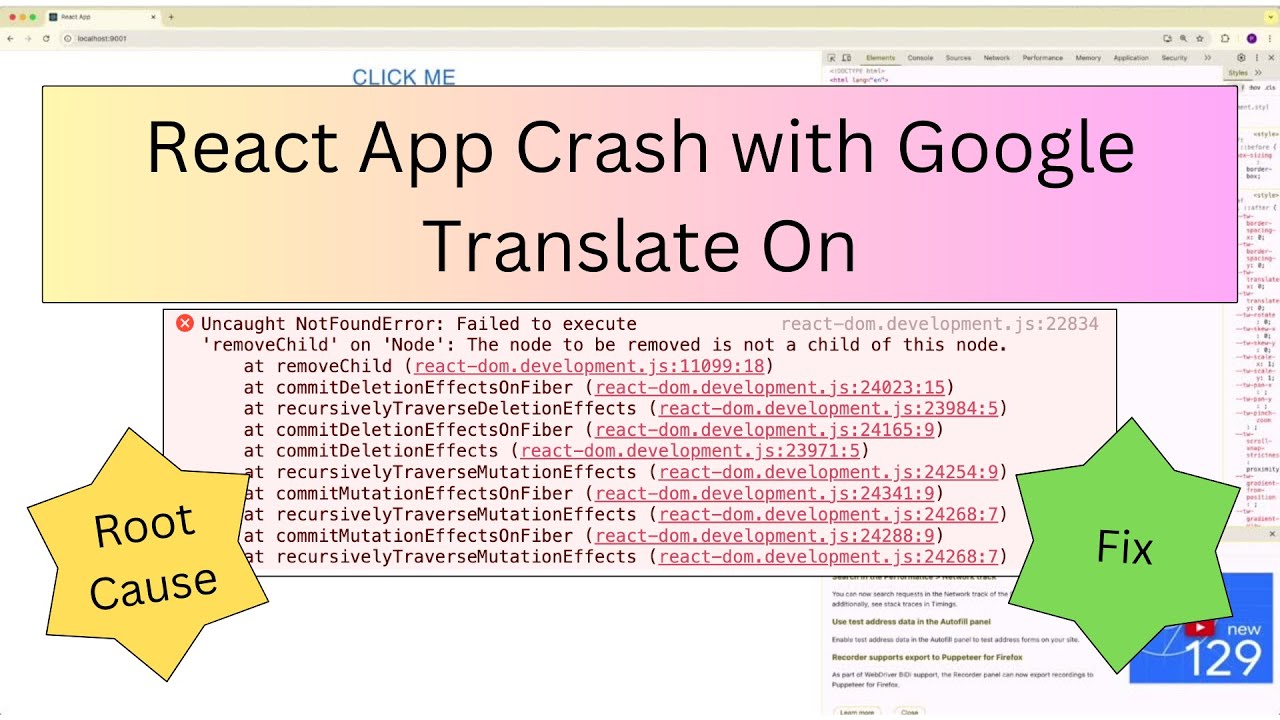This screenshot has height=720, width=1280.
Task: Select the Styles sidebar tab
Action: click(x=1238, y=72)
